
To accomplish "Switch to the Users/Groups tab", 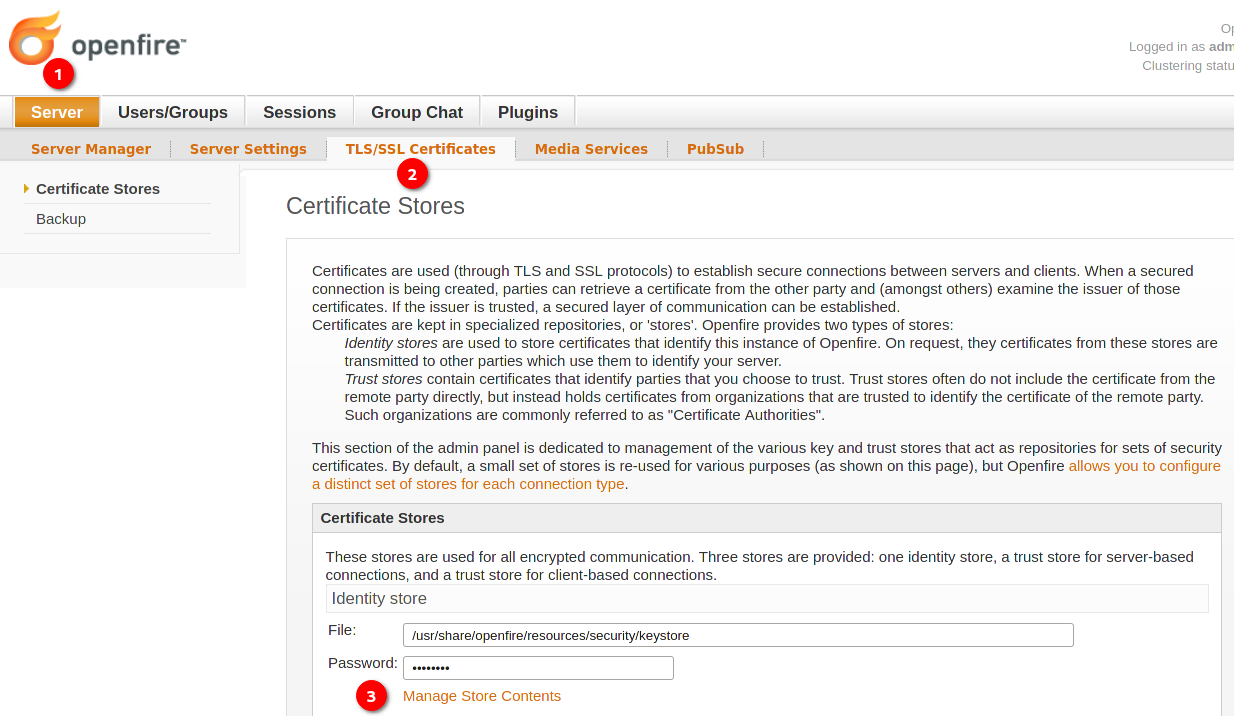I will tap(173, 112).
